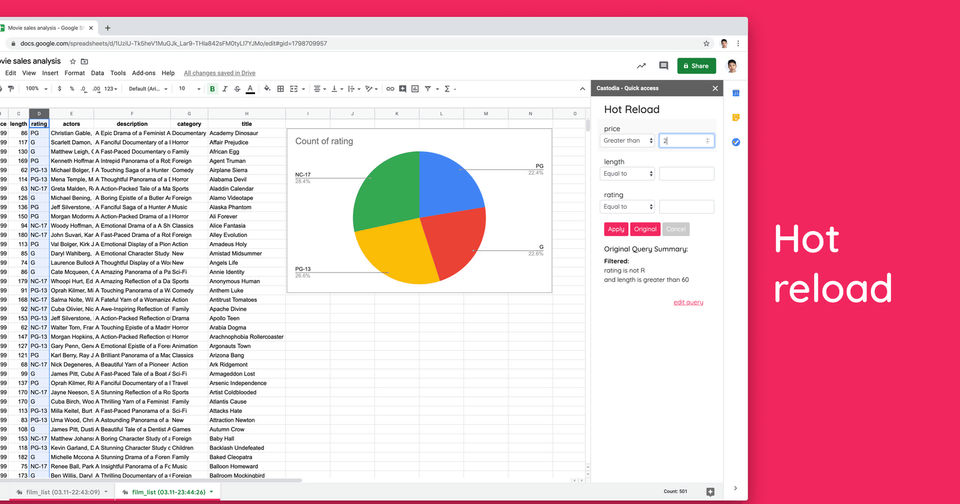Open the Format menu
The width and height of the screenshot is (960, 504).
pyautogui.click(x=75, y=73)
